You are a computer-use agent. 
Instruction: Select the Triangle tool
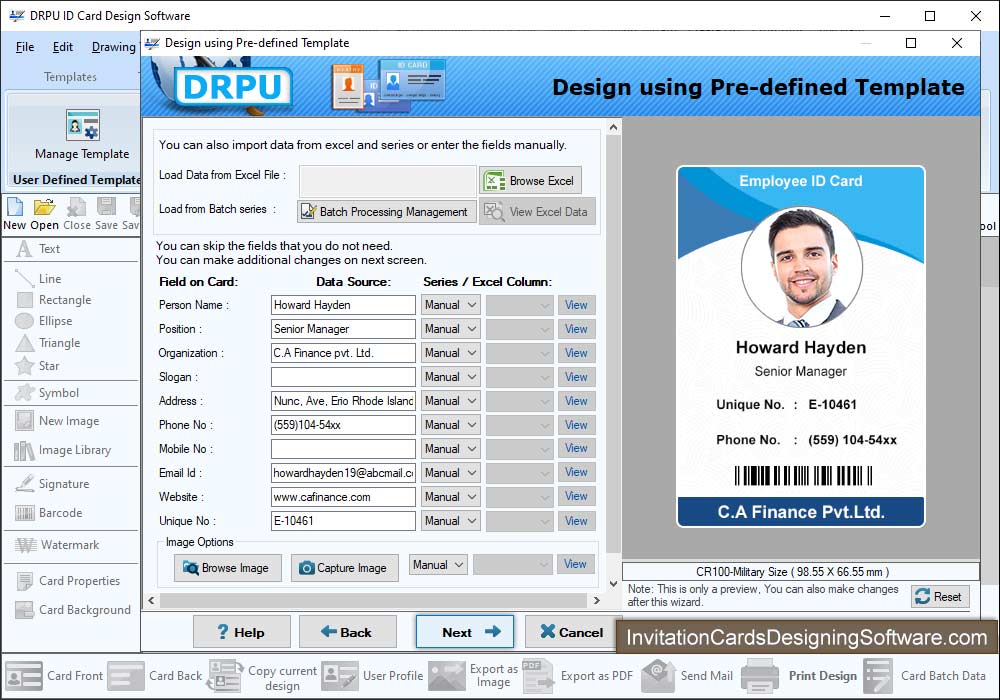coord(48,343)
